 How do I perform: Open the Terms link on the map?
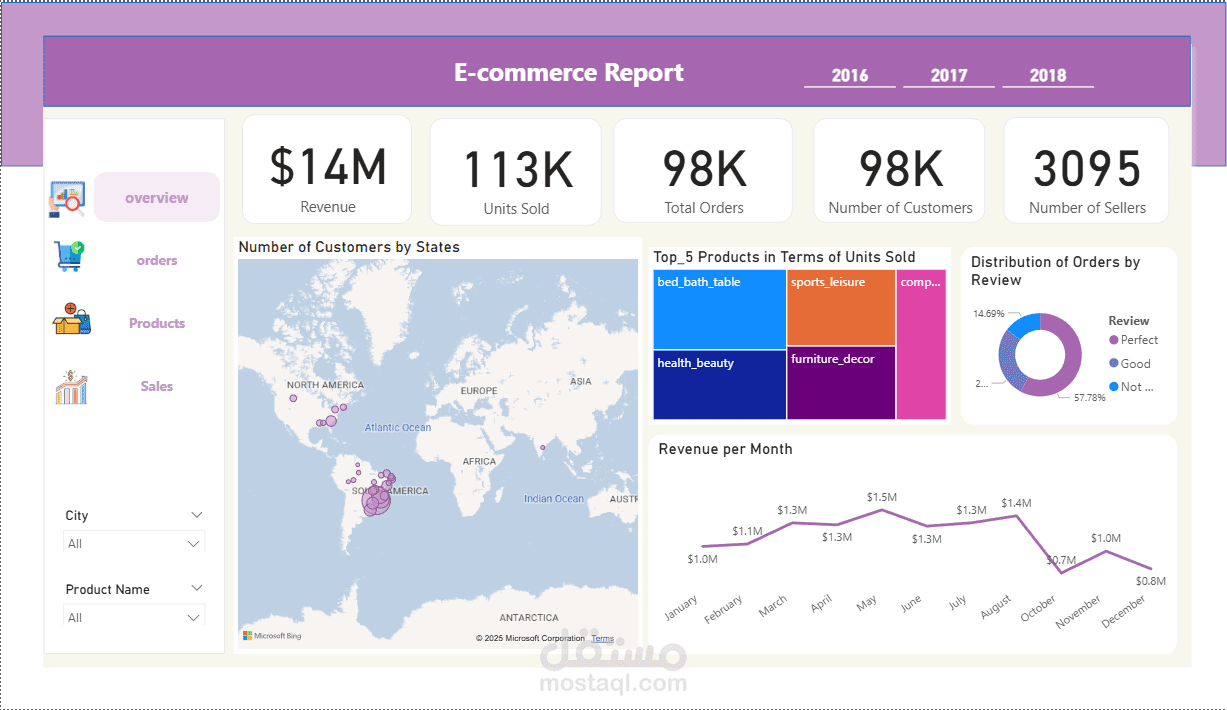pos(601,637)
